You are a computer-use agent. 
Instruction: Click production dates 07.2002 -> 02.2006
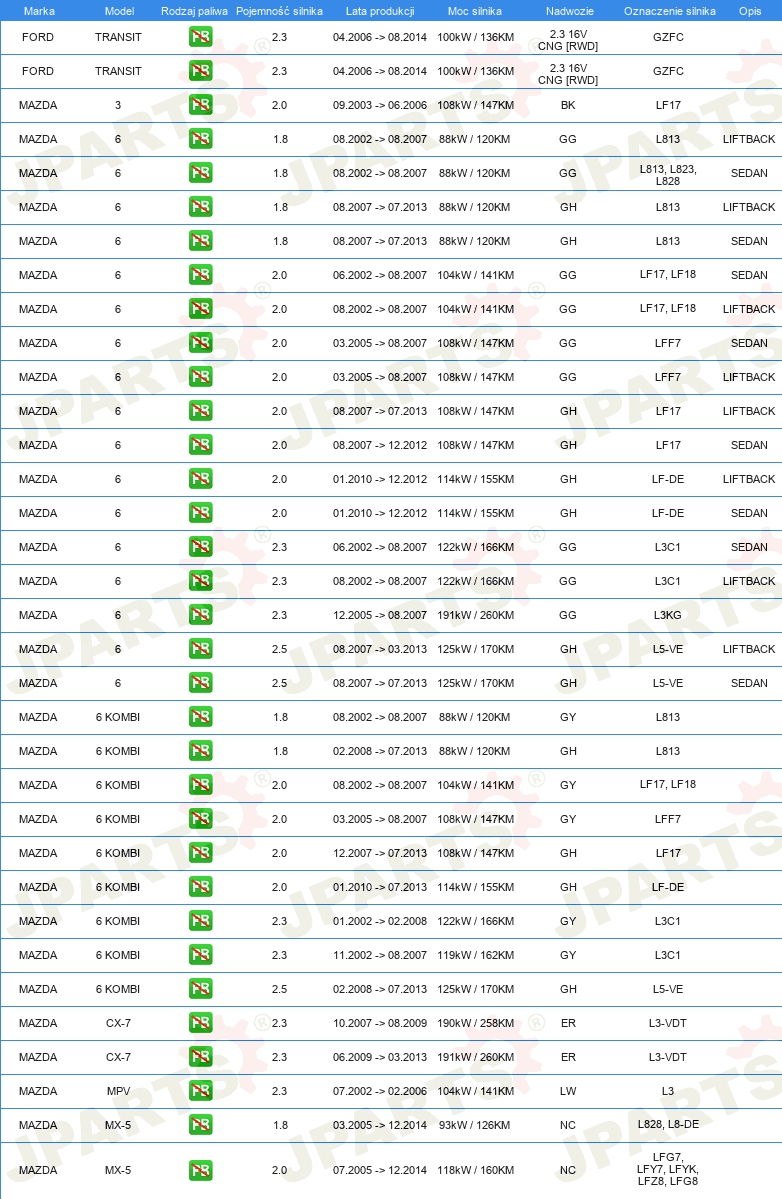tap(380, 1090)
